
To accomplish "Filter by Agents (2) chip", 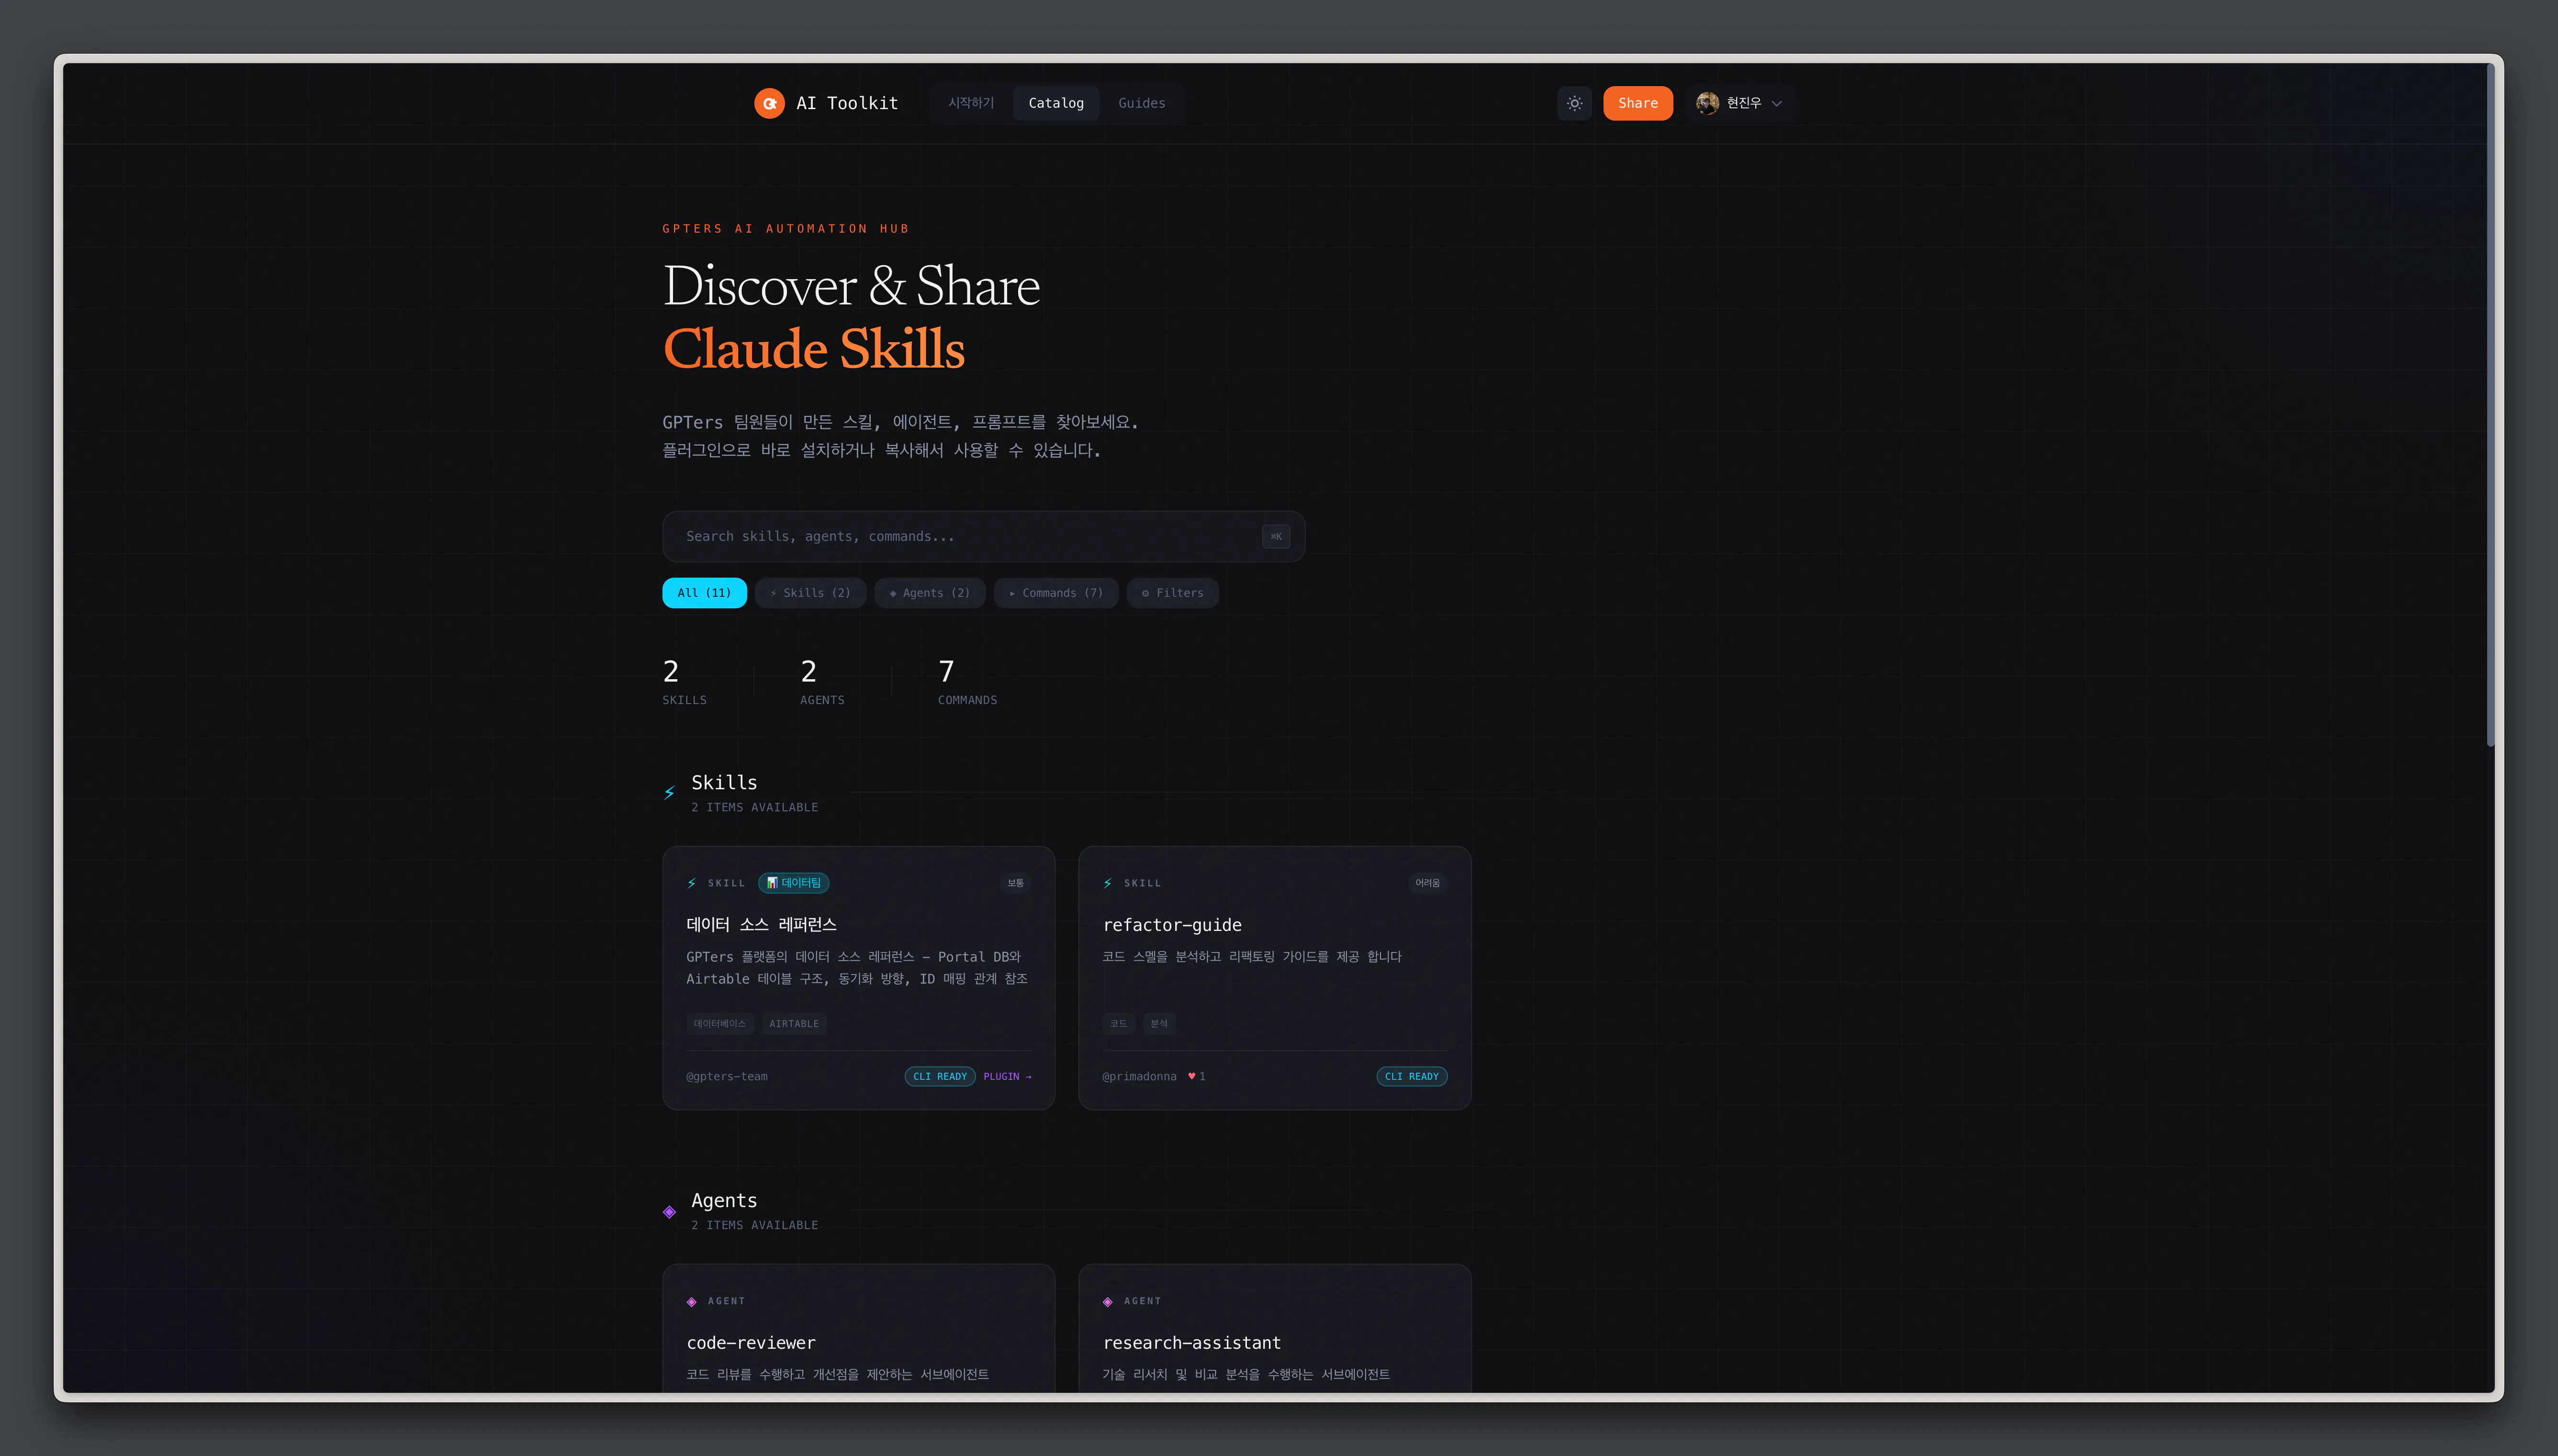I will tap(929, 593).
